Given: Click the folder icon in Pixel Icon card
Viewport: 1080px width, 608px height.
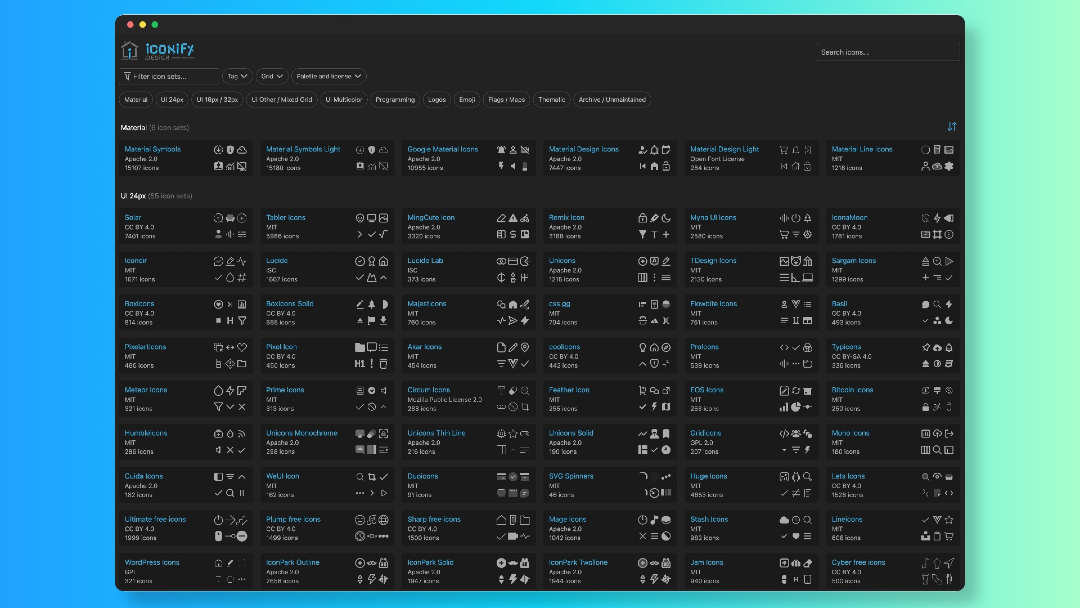Looking at the screenshot, I should [360, 348].
